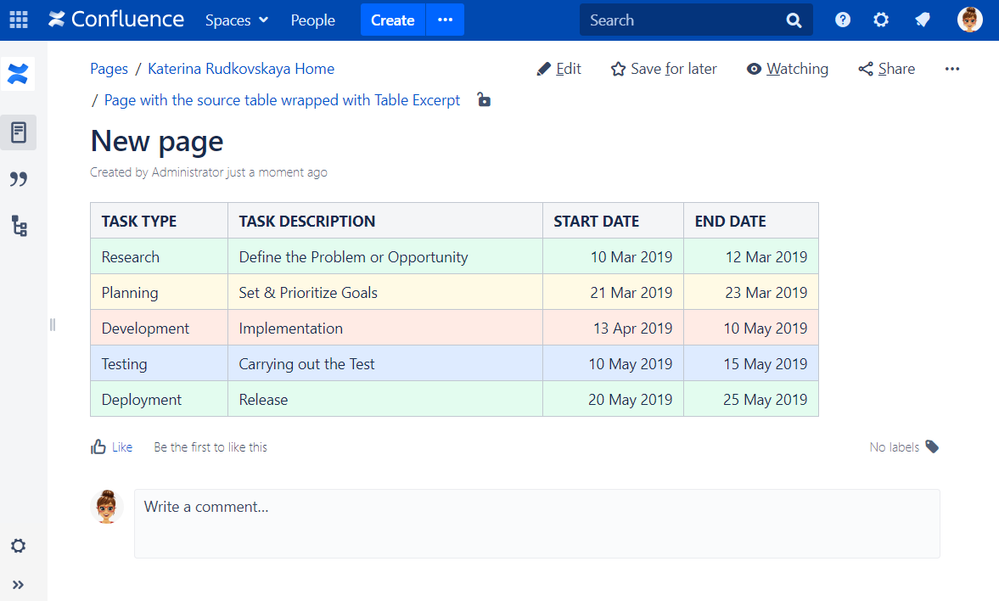Open the app switcher grid icon
Viewport: 999px width, 601px height.
click(18, 20)
